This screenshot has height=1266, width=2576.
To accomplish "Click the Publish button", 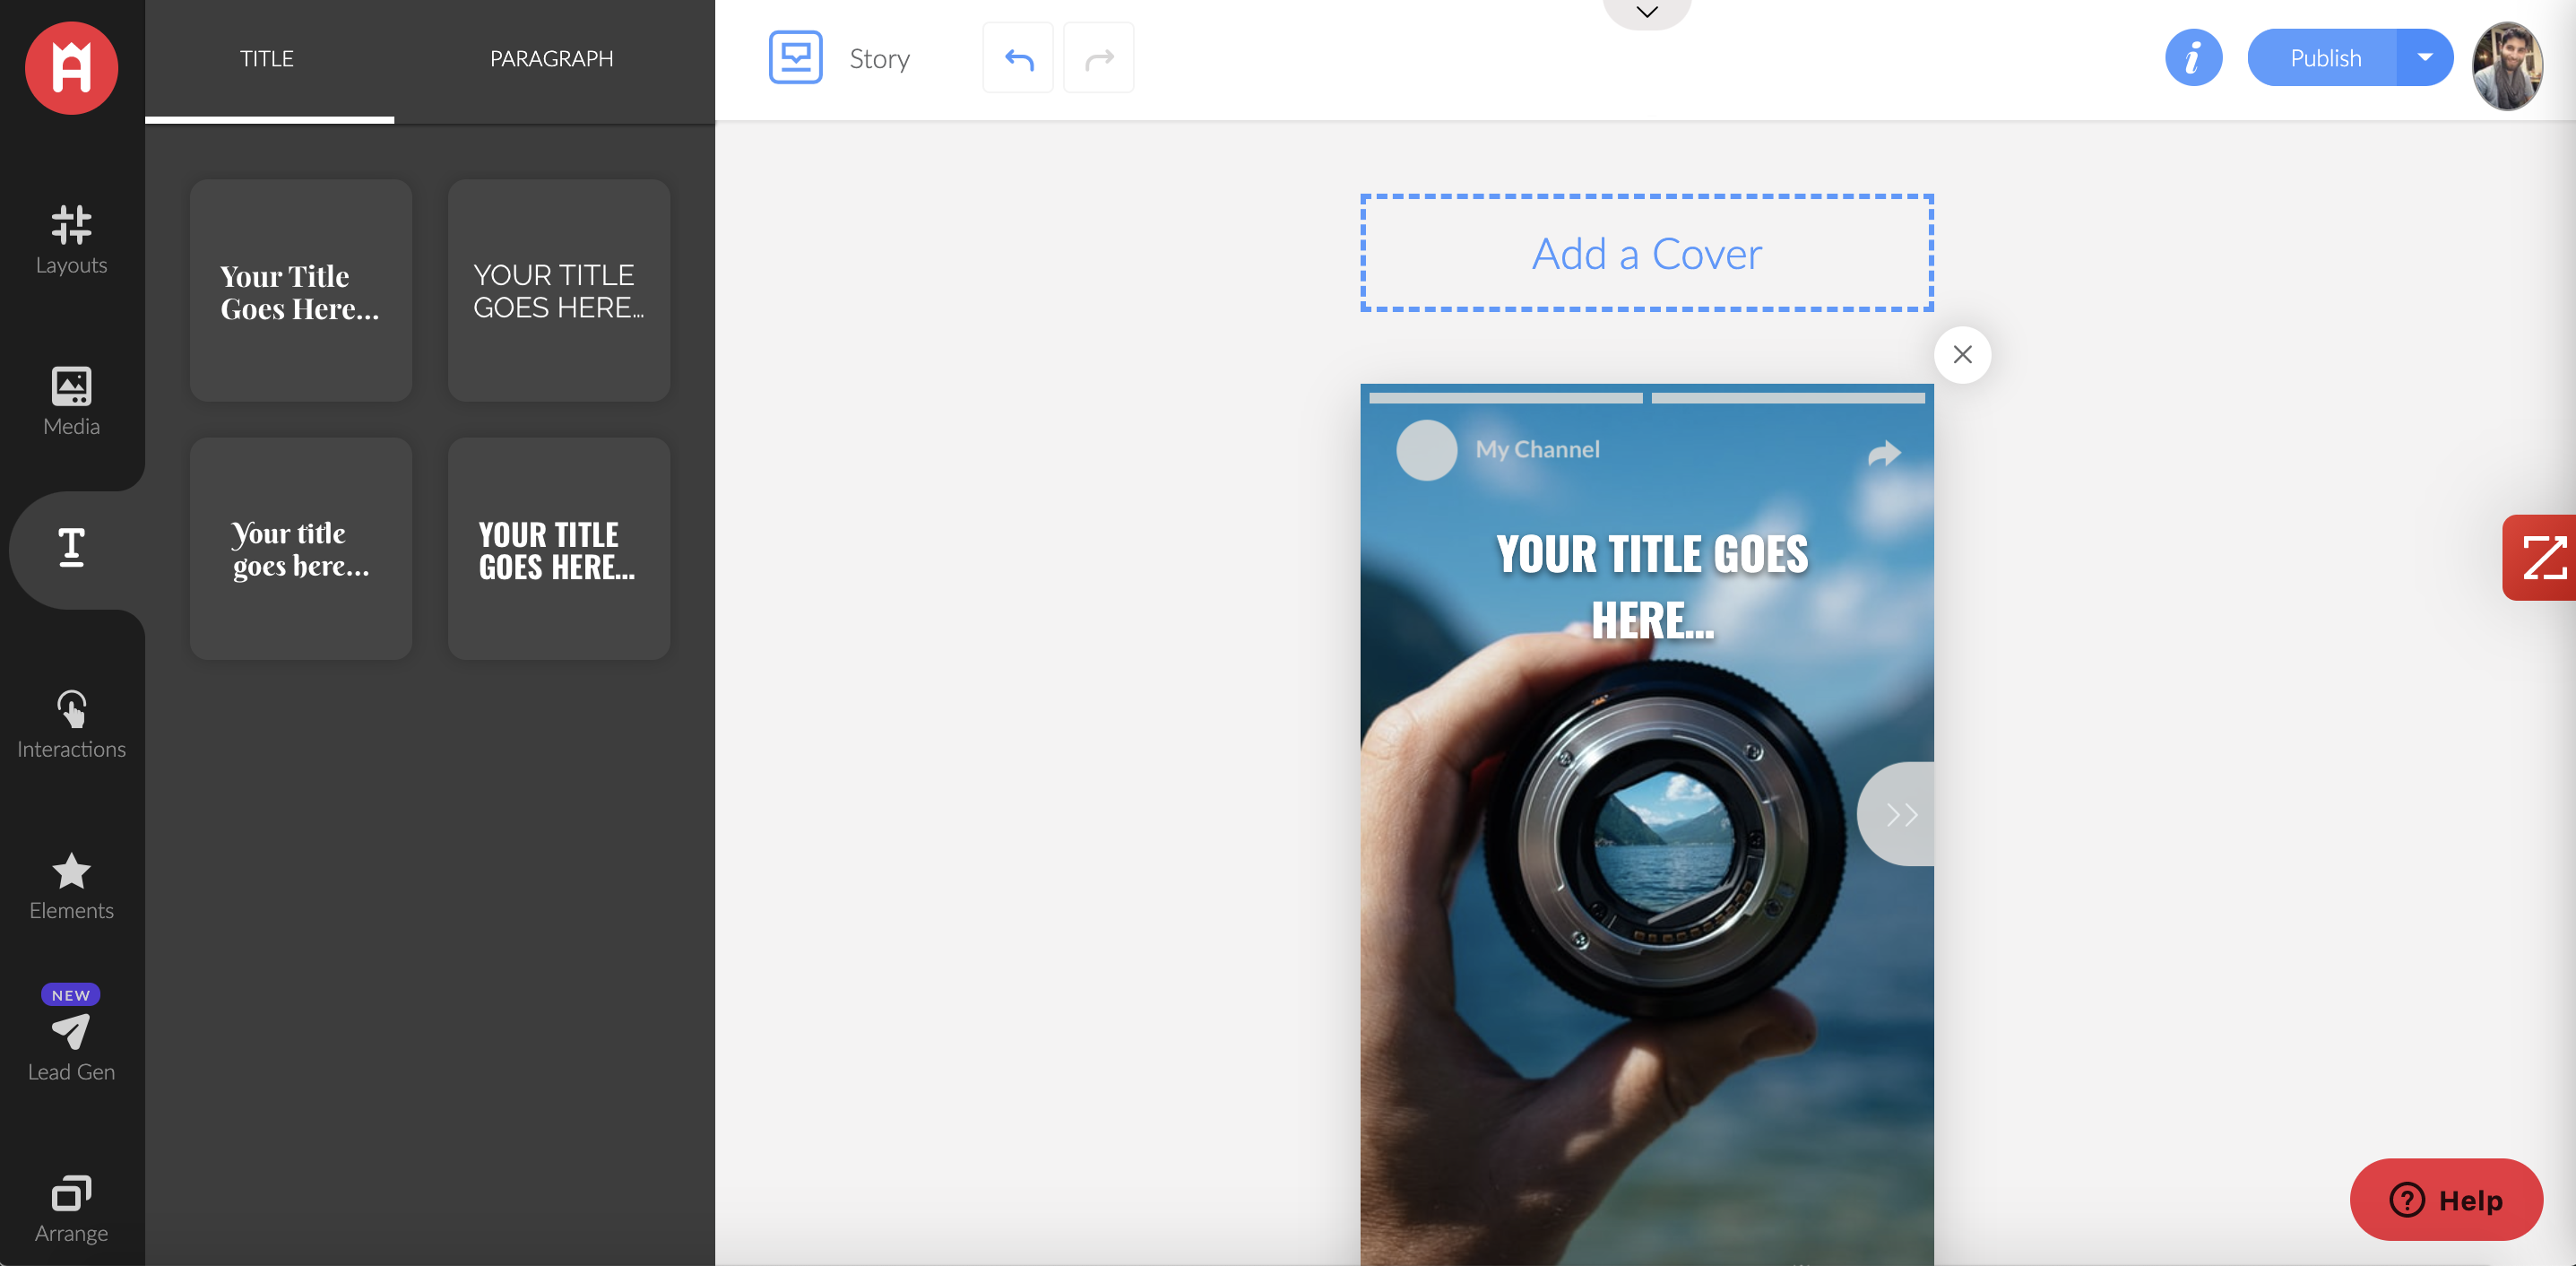I will coord(2324,58).
